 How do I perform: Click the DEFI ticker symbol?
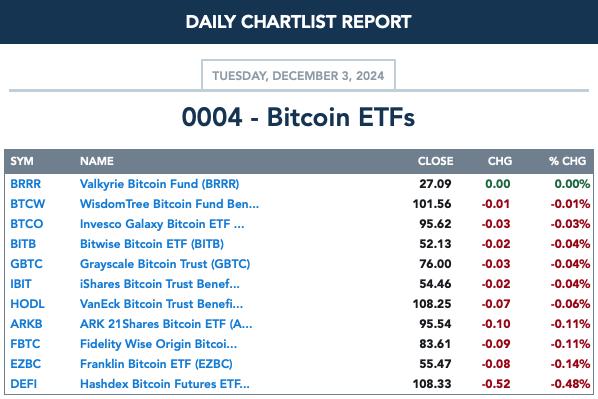24,384
